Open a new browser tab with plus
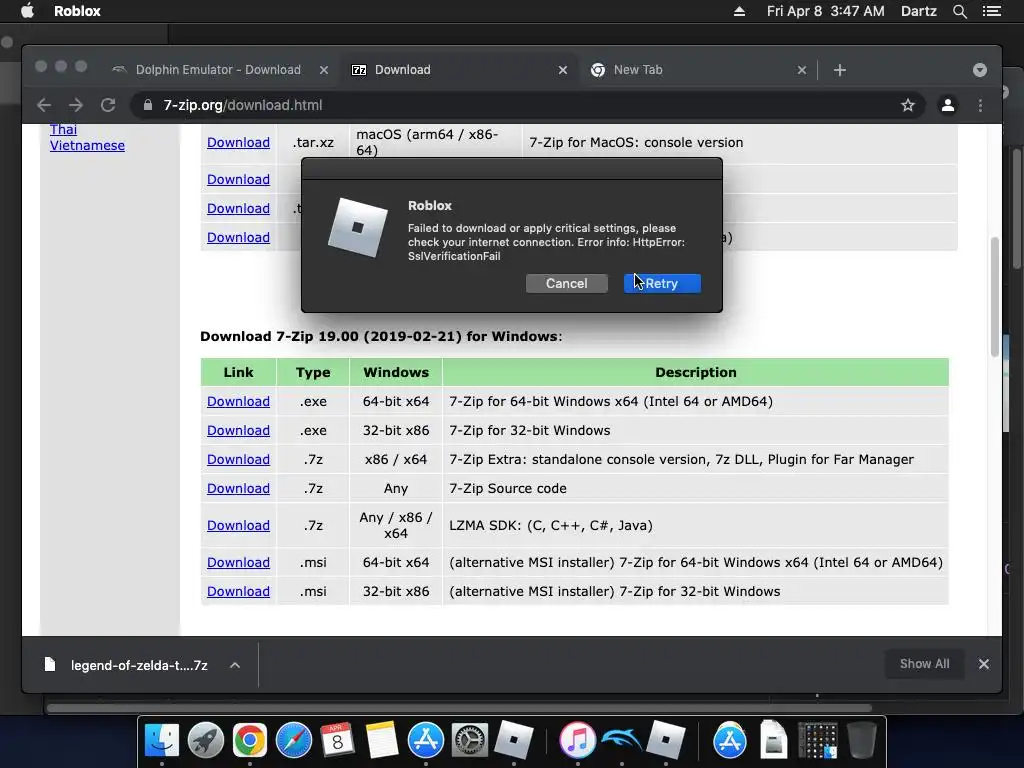 pyautogui.click(x=840, y=70)
